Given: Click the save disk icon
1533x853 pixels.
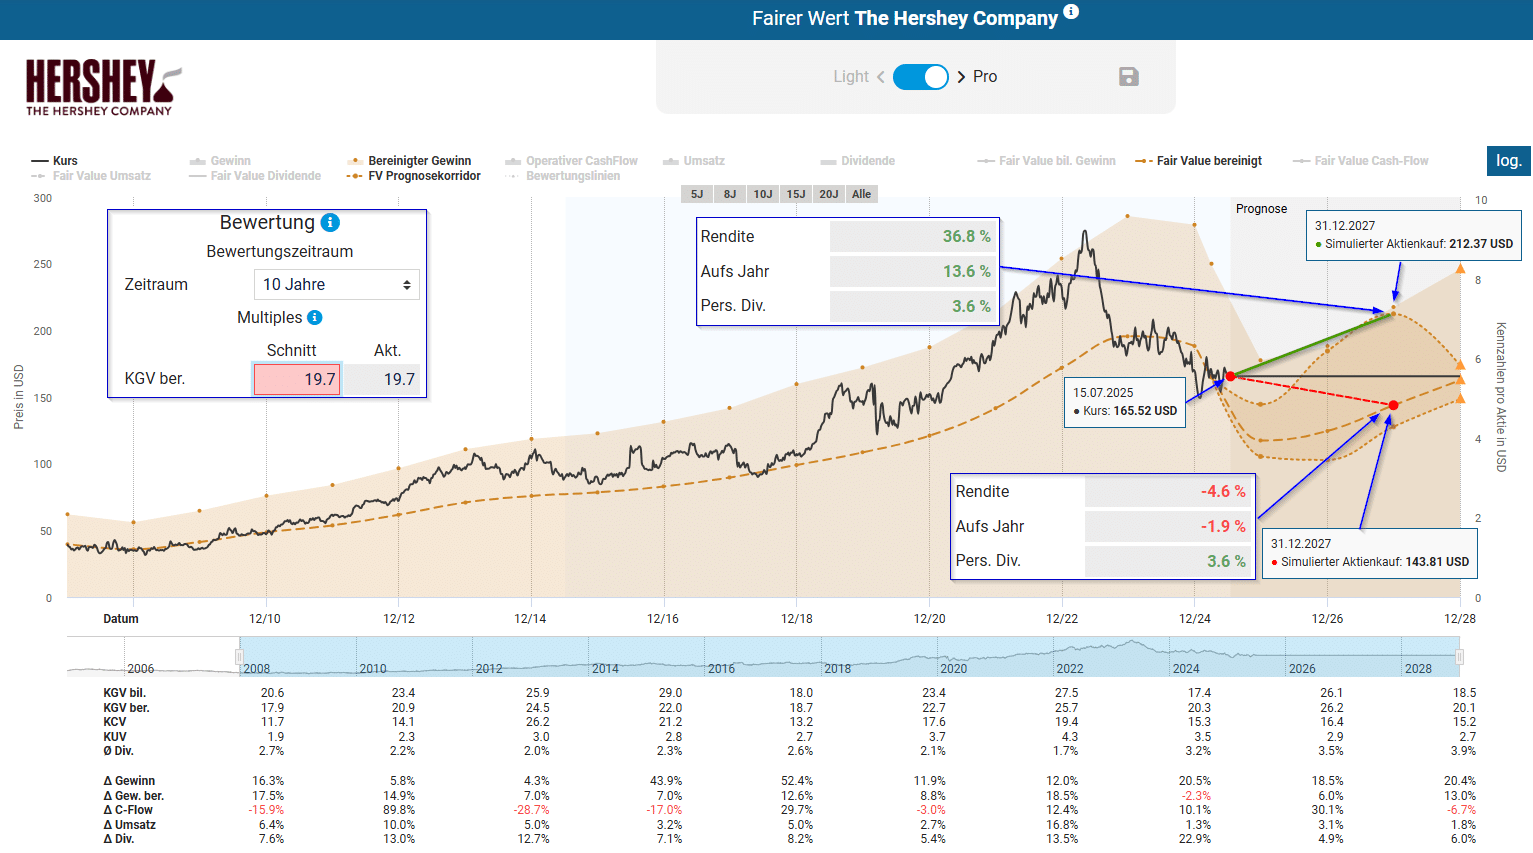Looking at the screenshot, I should 1128,77.
